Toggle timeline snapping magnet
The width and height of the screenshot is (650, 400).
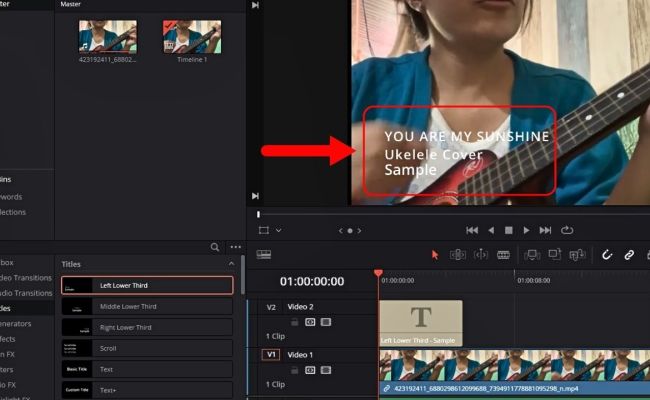click(x=607, y=255)
